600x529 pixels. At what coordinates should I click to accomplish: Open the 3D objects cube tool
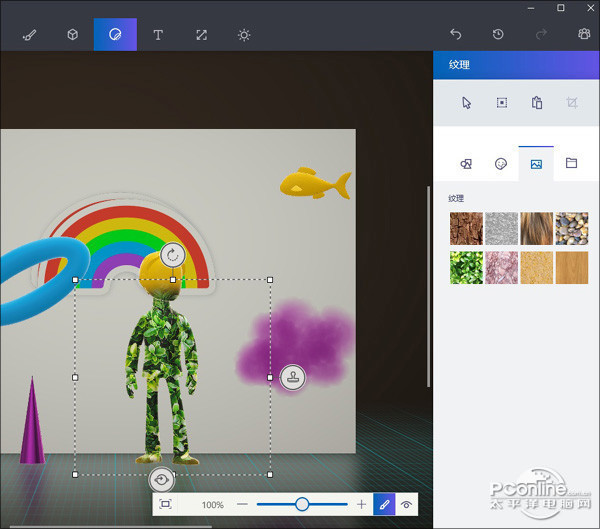[72, 35]
